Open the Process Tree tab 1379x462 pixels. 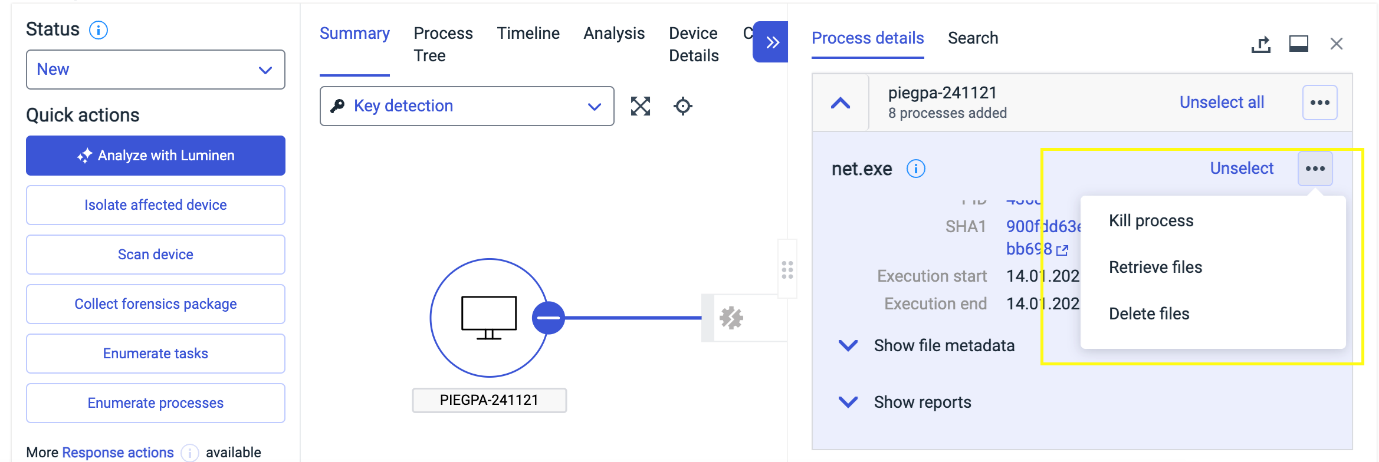443,45
